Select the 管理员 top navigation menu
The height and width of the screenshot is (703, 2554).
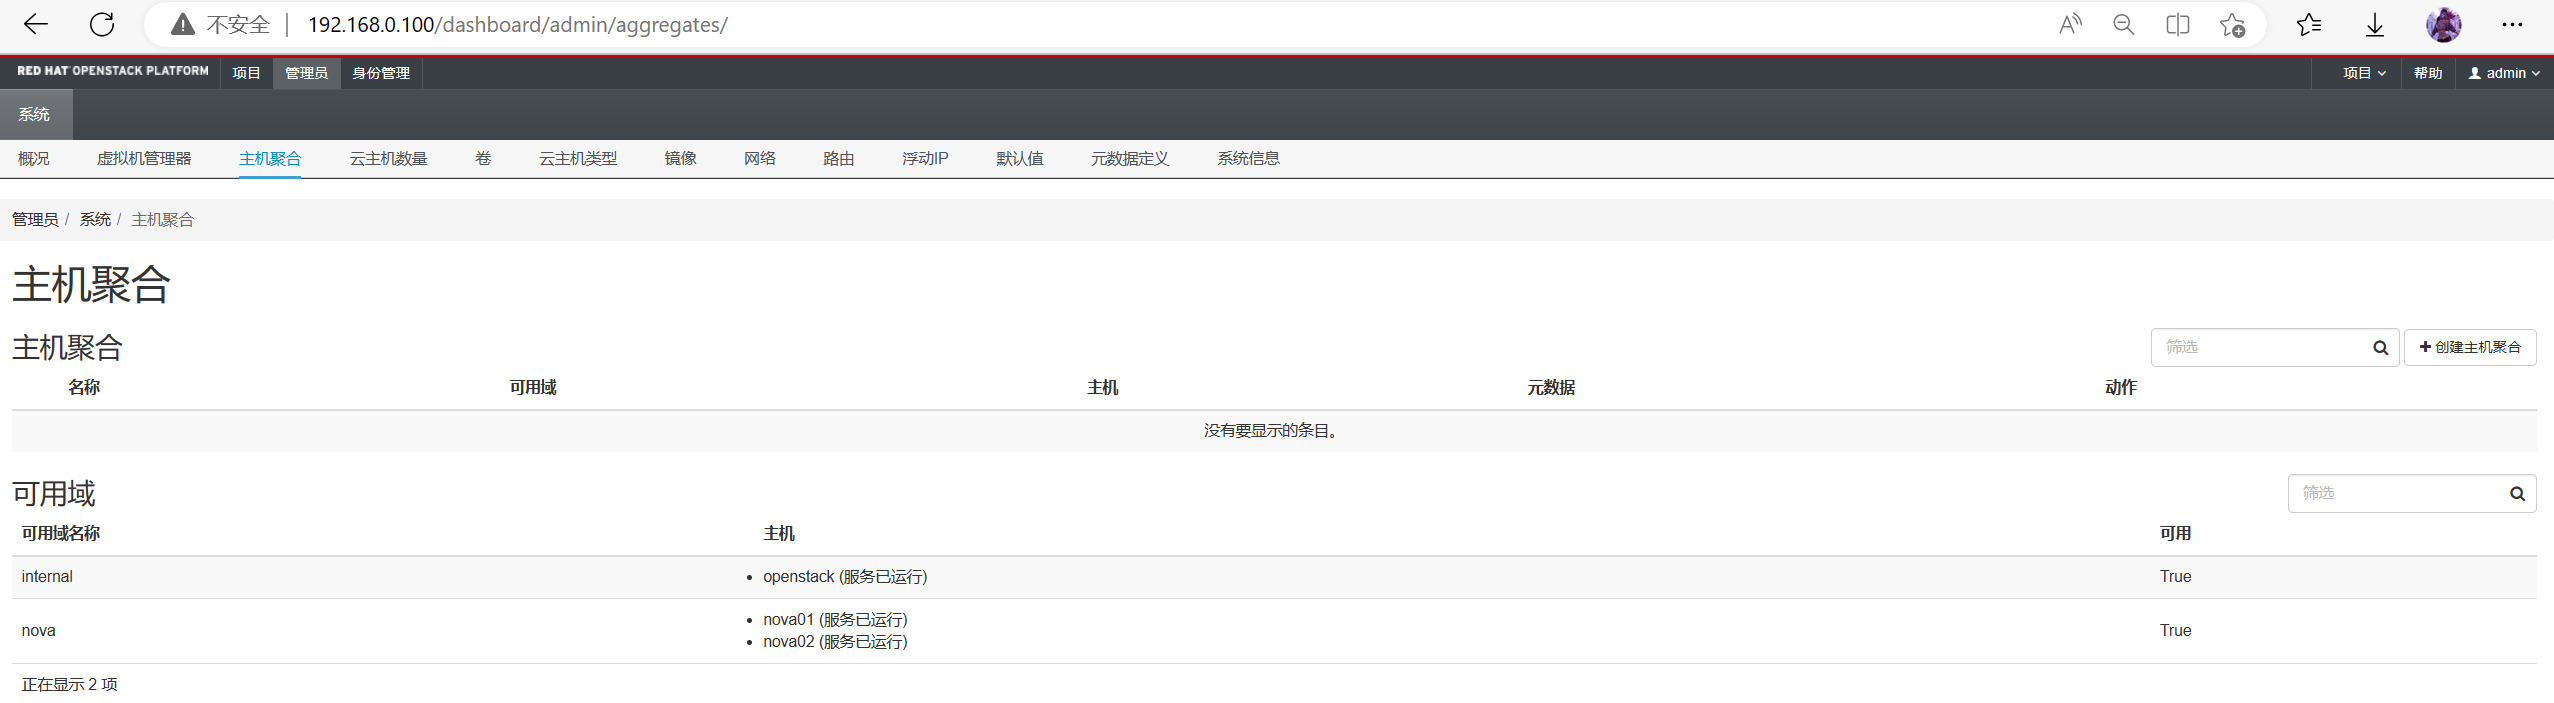[306, 73]
